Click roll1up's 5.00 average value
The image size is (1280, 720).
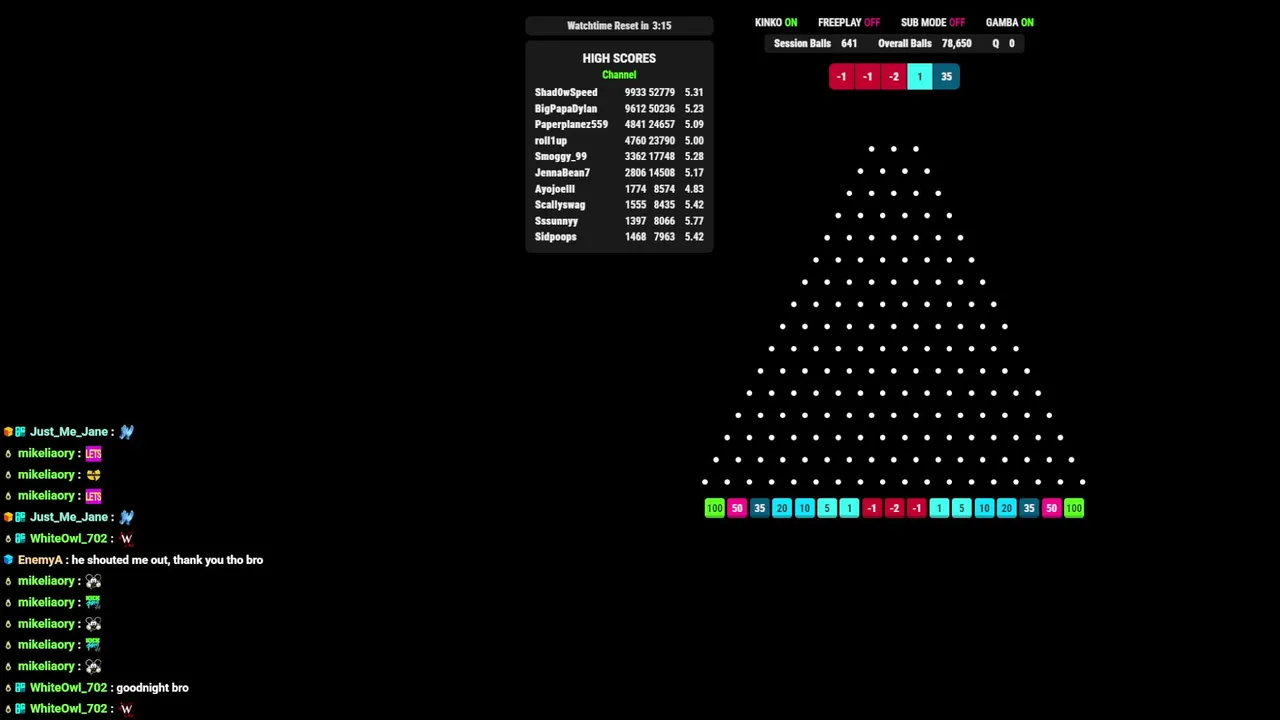694,140
